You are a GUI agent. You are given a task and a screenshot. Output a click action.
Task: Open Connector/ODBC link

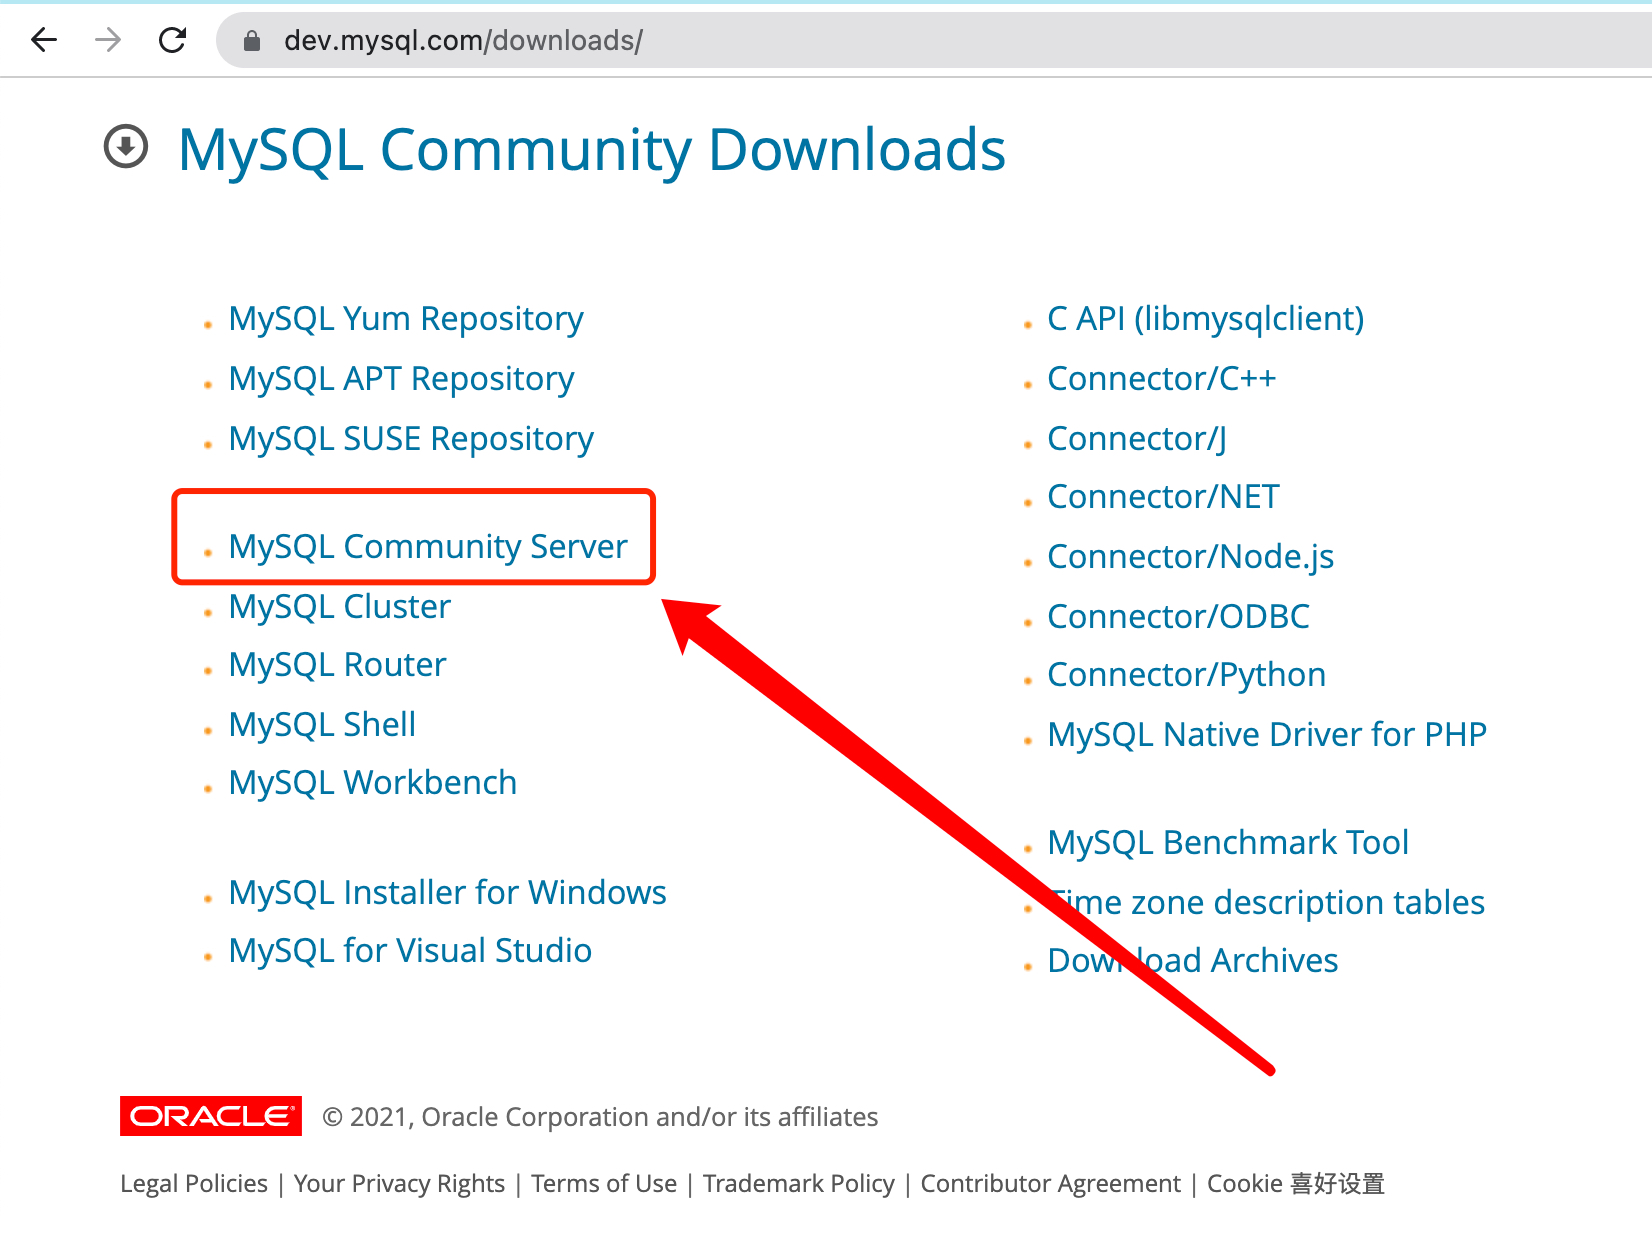[1178, 617]
